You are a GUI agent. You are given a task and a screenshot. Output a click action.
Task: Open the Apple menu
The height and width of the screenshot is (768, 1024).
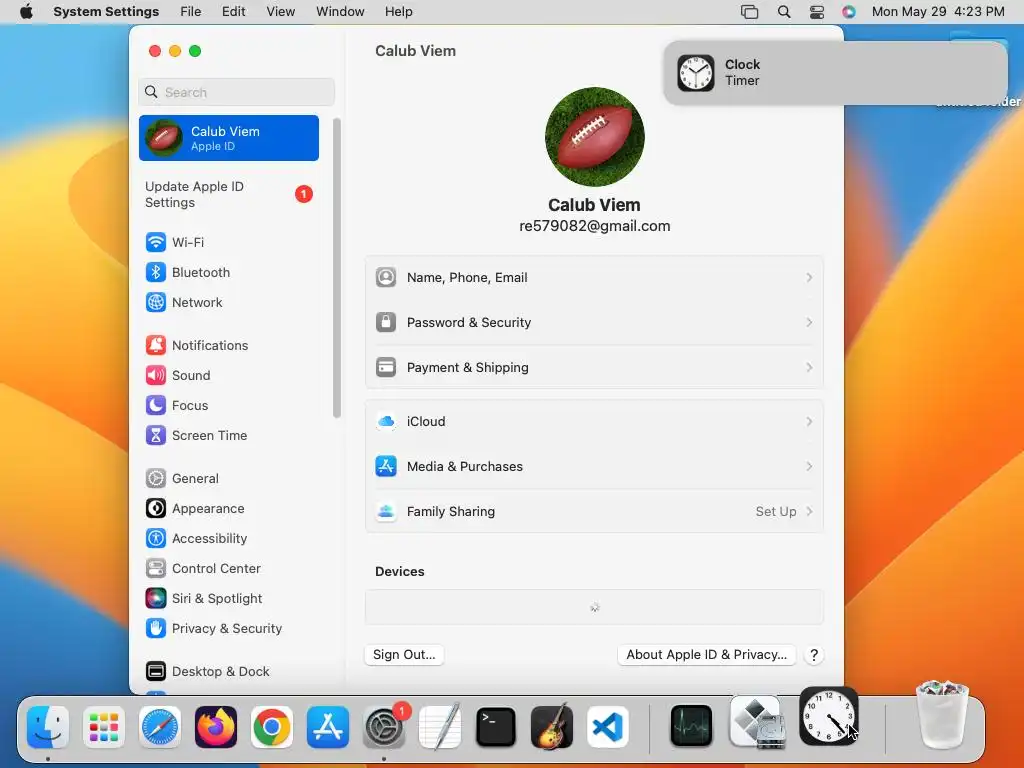[x=26, y=12]
